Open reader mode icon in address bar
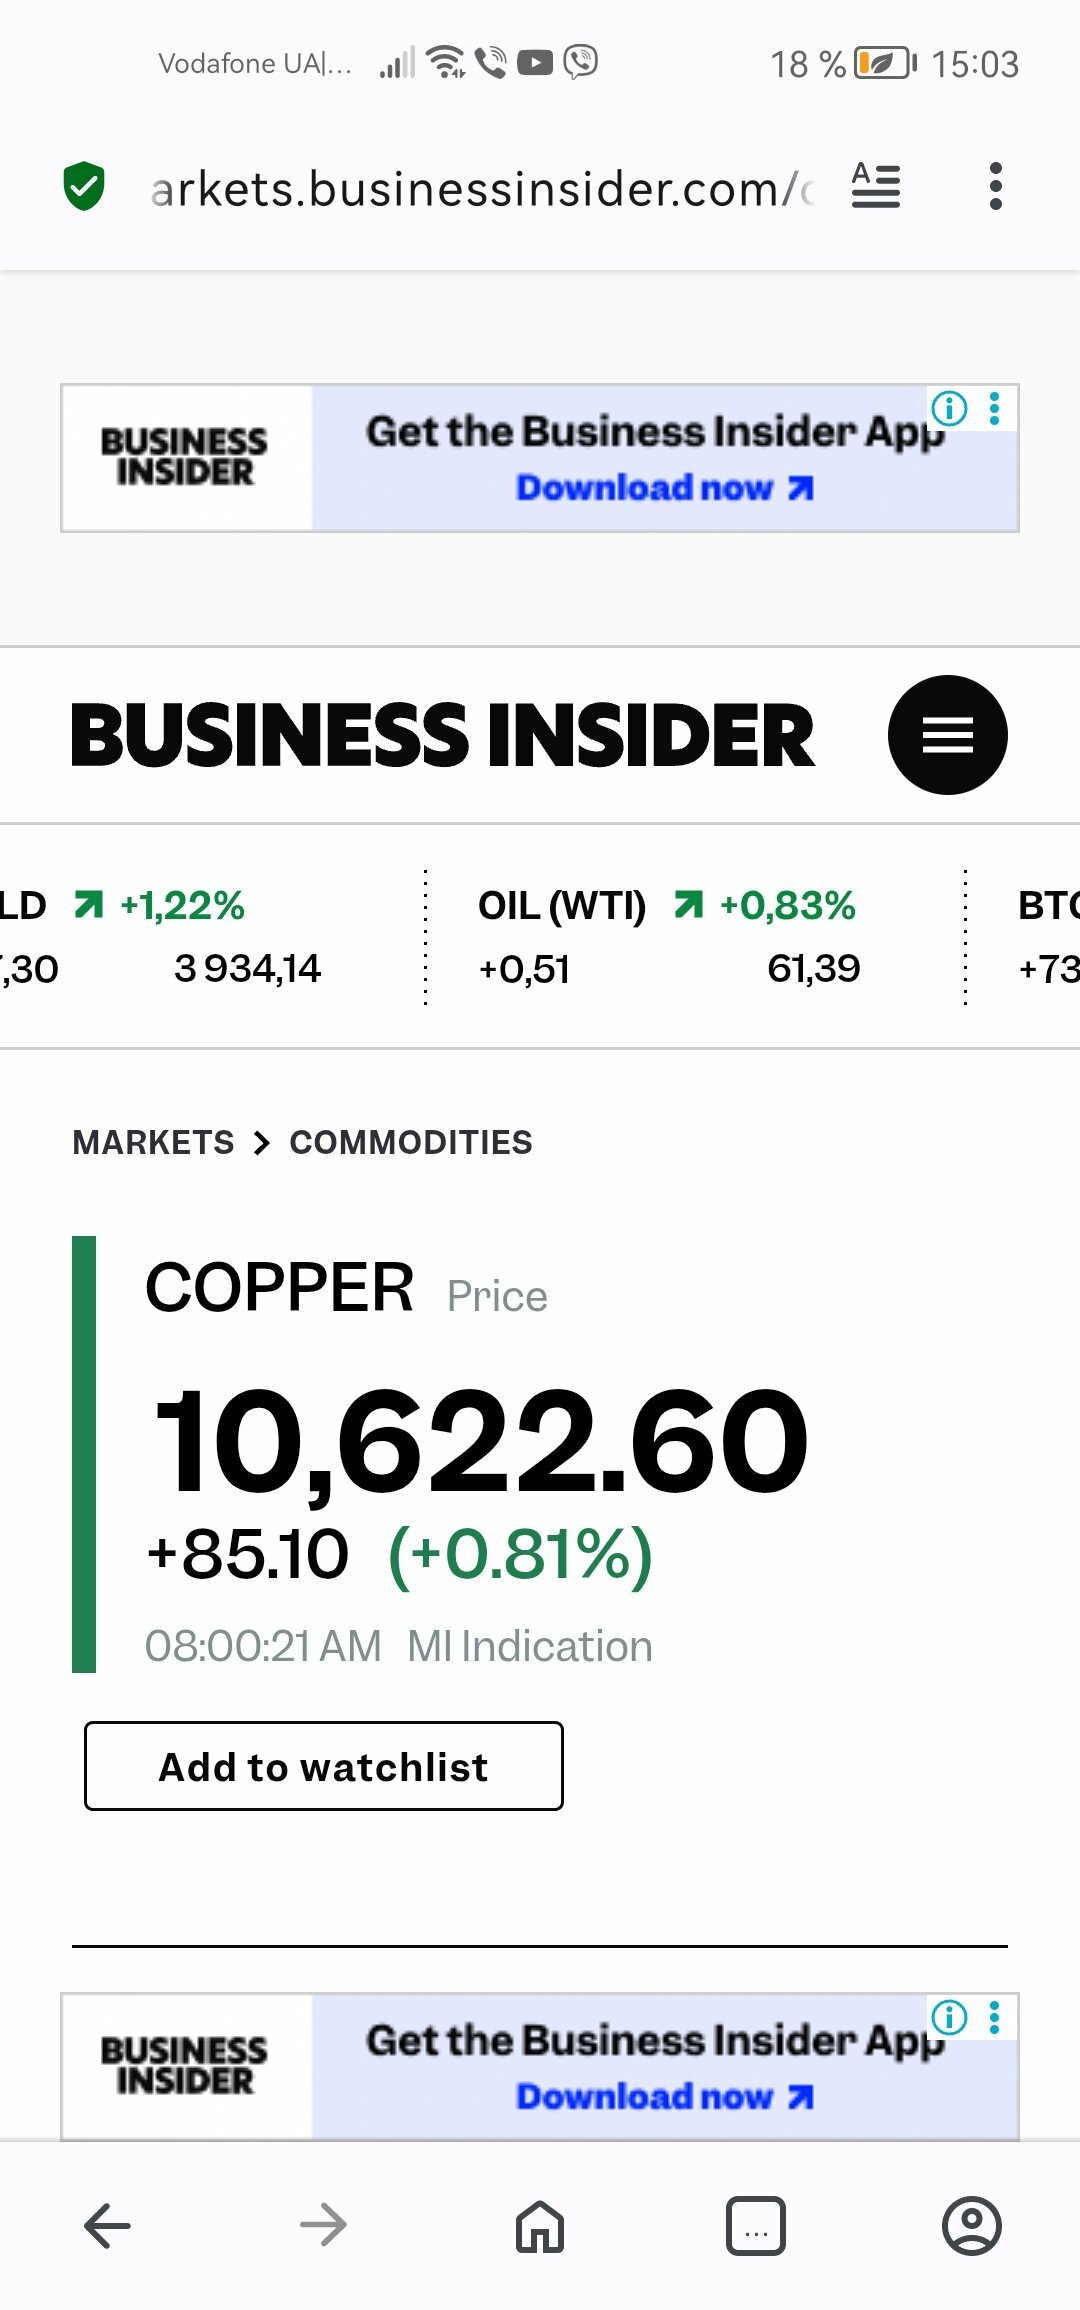This screenshot has height=2310, width=1080. (876, 186)
